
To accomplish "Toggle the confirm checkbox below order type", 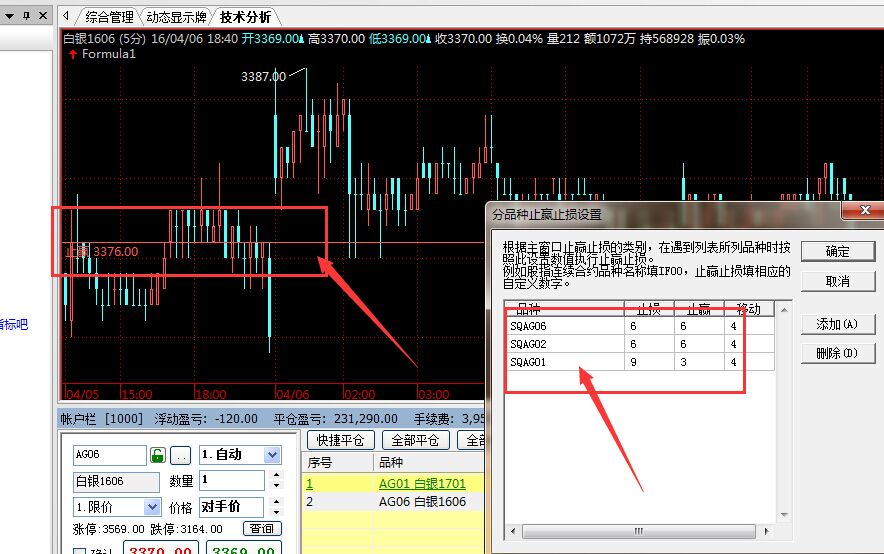I will [x=80, y=549].
